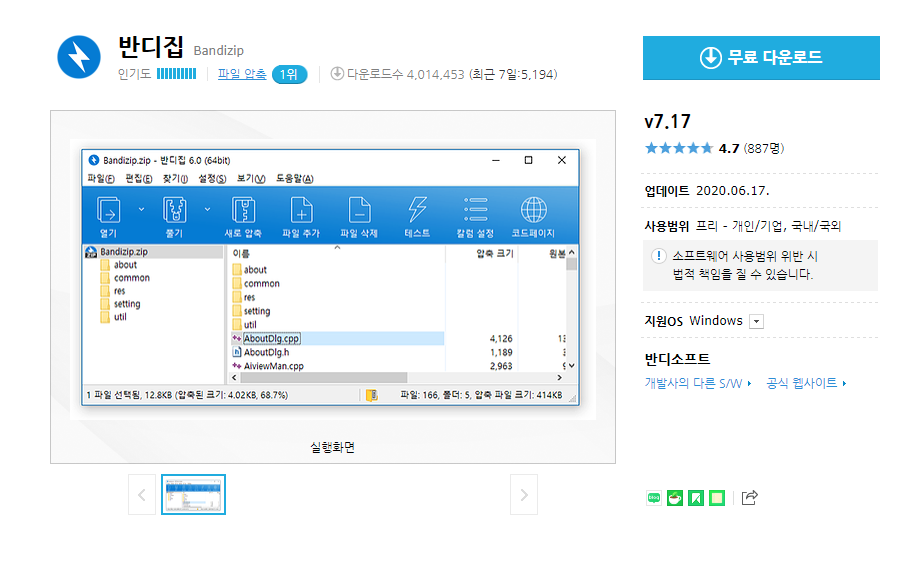Screen dimensions: 908x565
Task: Go to previous screenshot thumbnail arrow
Action: click(142, 495)
